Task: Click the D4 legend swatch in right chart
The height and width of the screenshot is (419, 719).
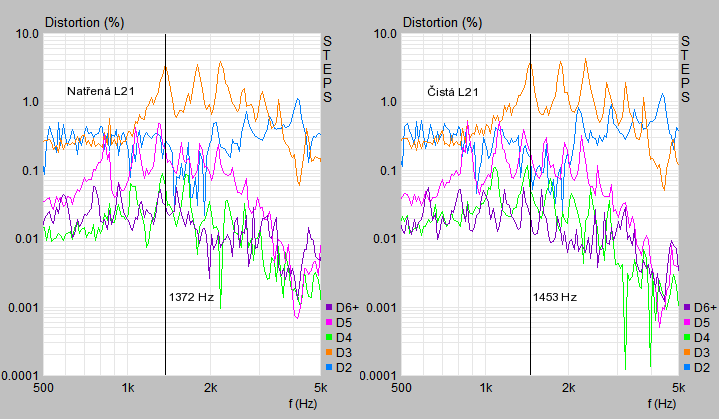Action: point(687,337)
